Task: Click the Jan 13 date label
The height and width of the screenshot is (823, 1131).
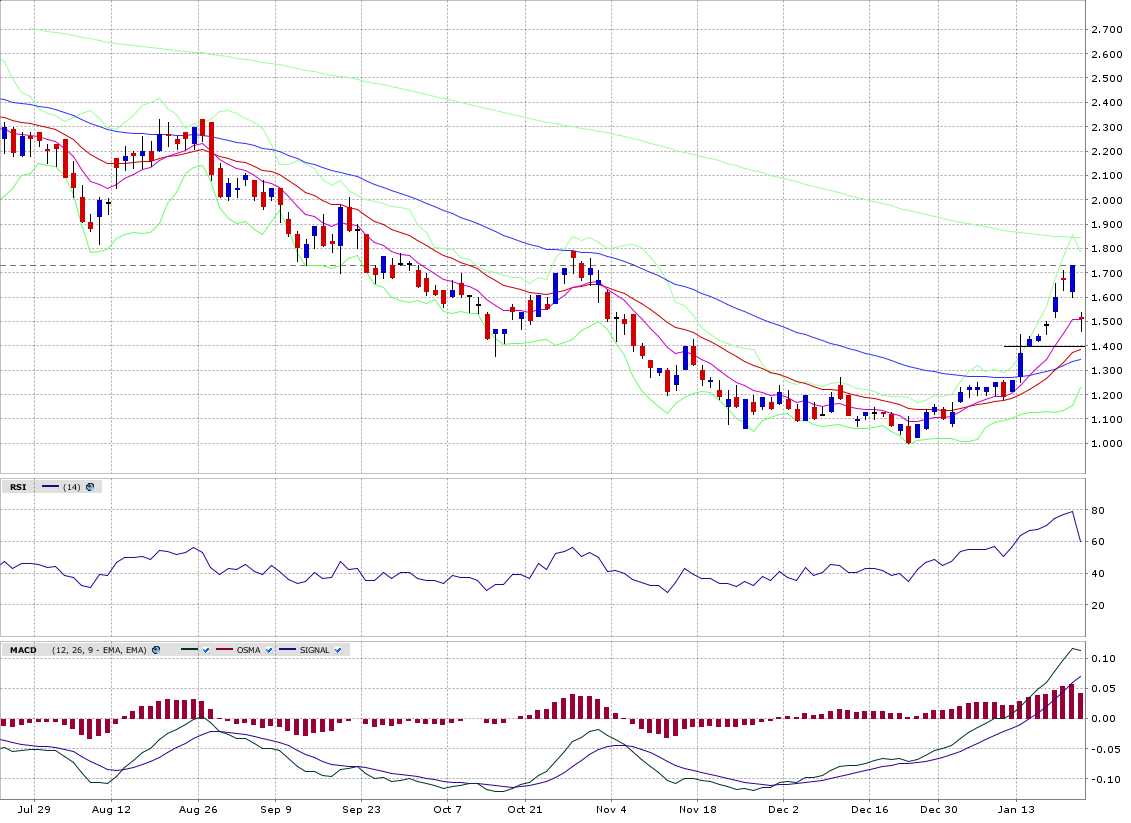Action: pos(1016,808)
